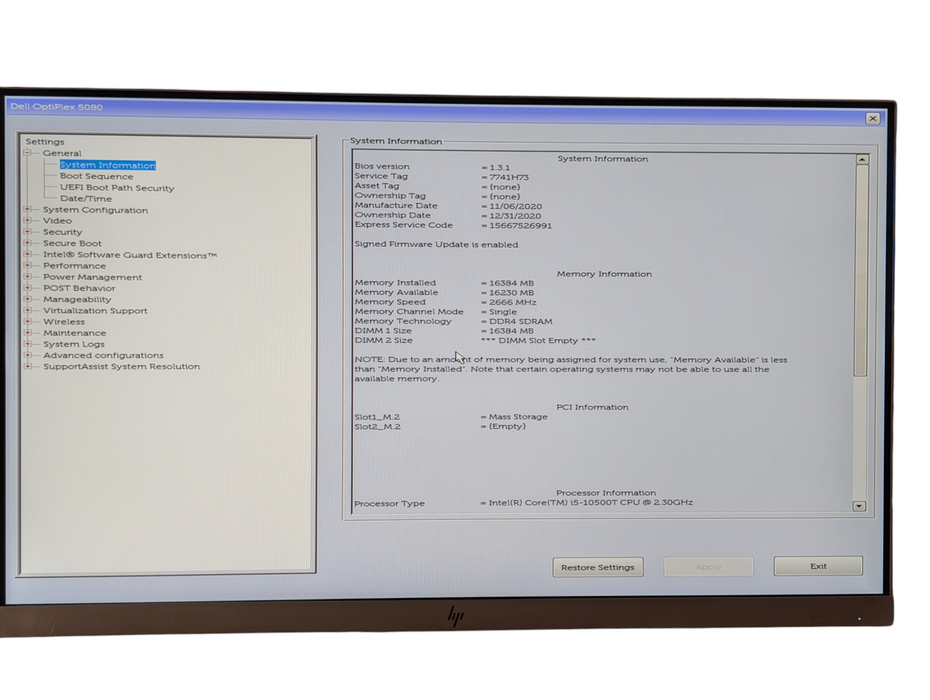Select the Wireless category label
The image size is (930, 700).
tap(63, 322)
